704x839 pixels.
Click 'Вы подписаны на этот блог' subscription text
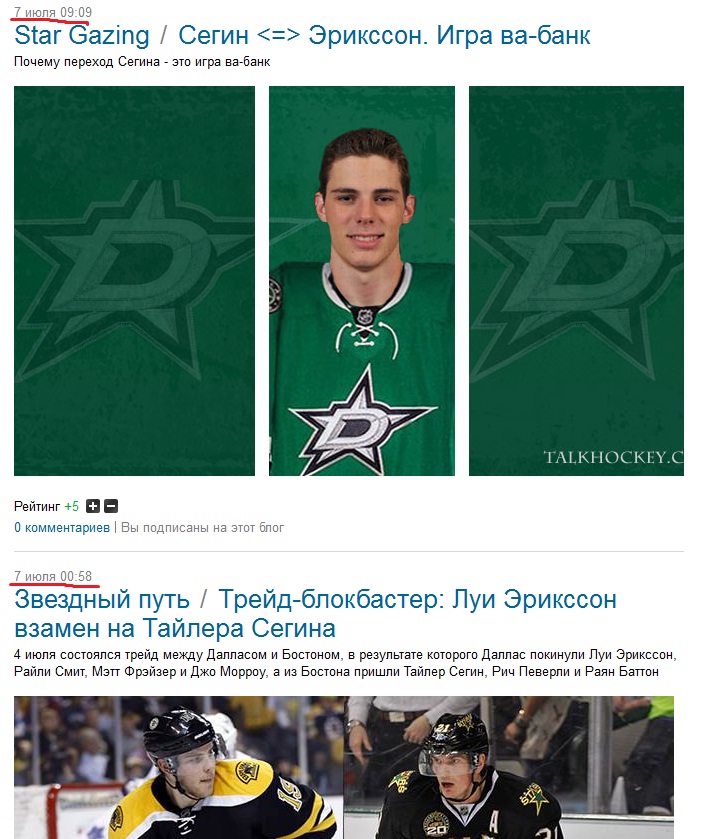click(202, 528)
